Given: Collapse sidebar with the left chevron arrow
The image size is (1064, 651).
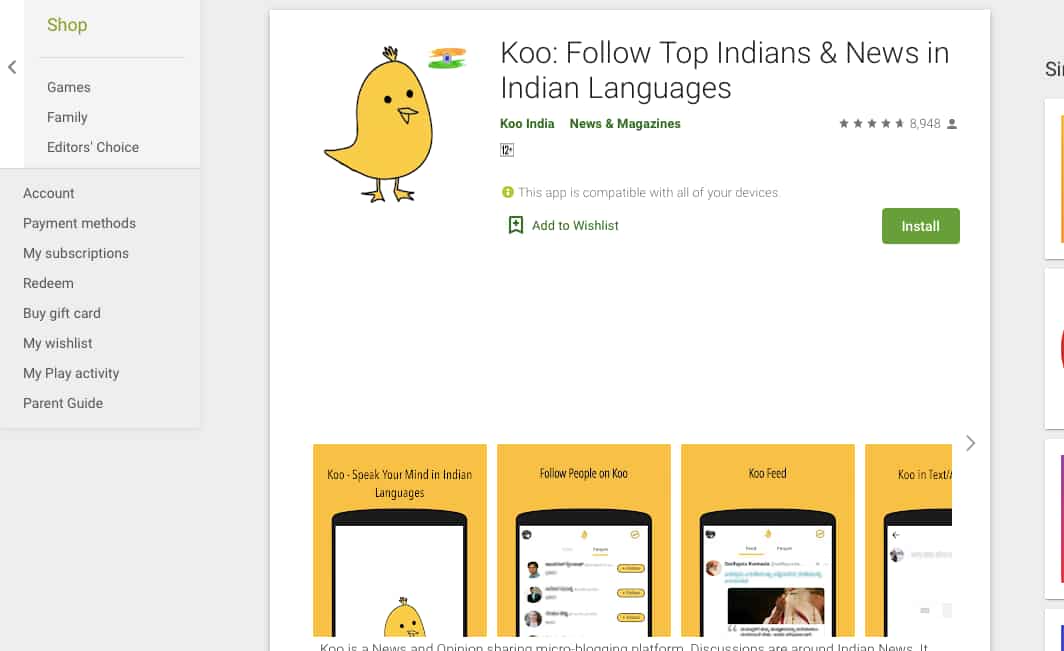Looking at the screenshot, I should [12, 67].
